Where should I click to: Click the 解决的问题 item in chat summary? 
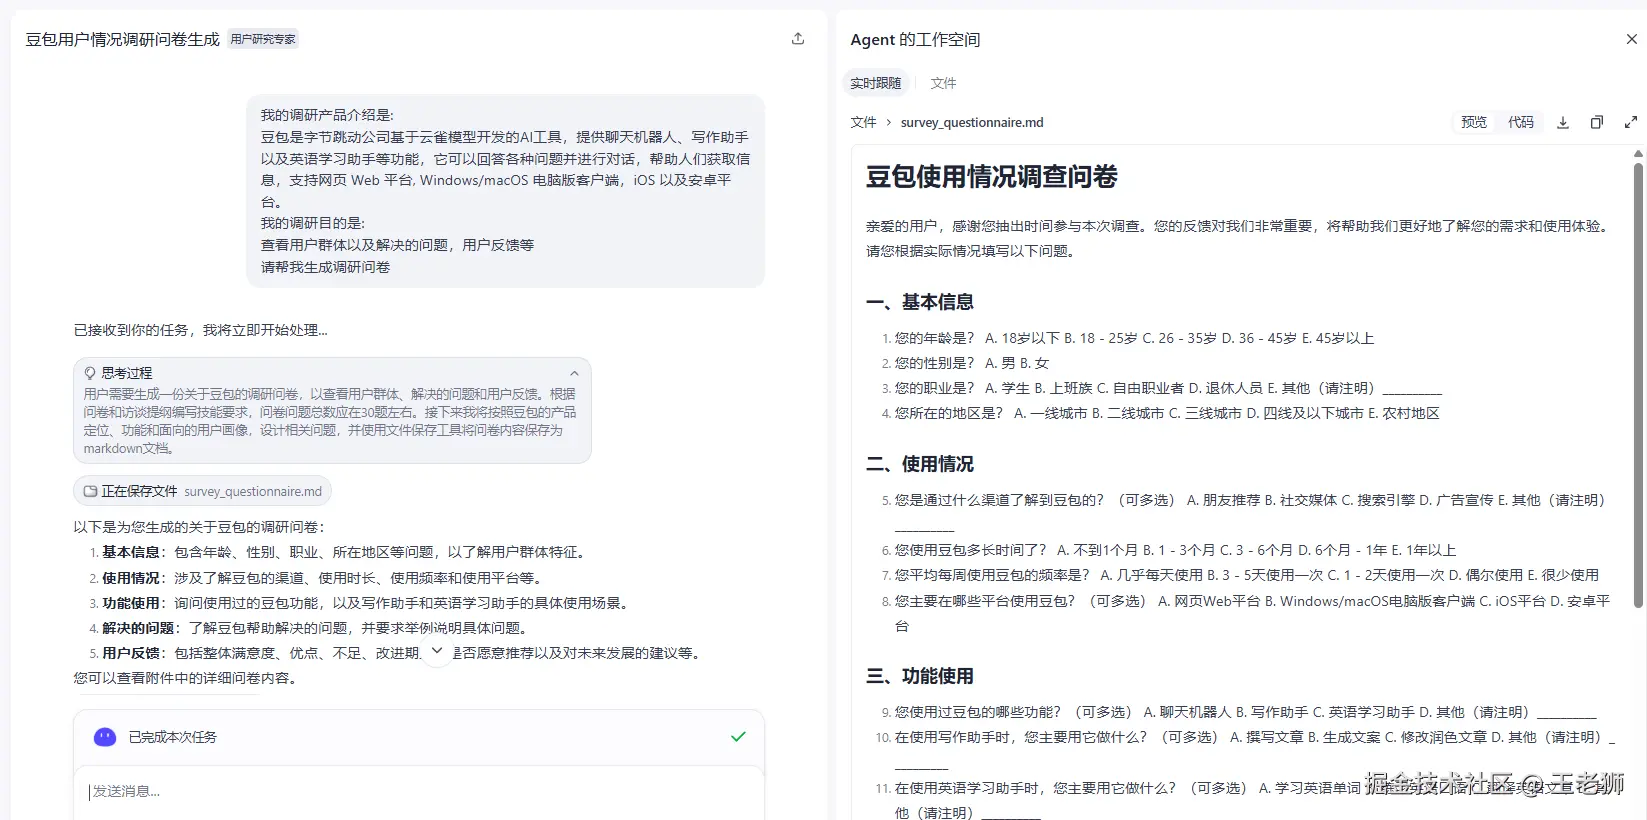(312, 628)
